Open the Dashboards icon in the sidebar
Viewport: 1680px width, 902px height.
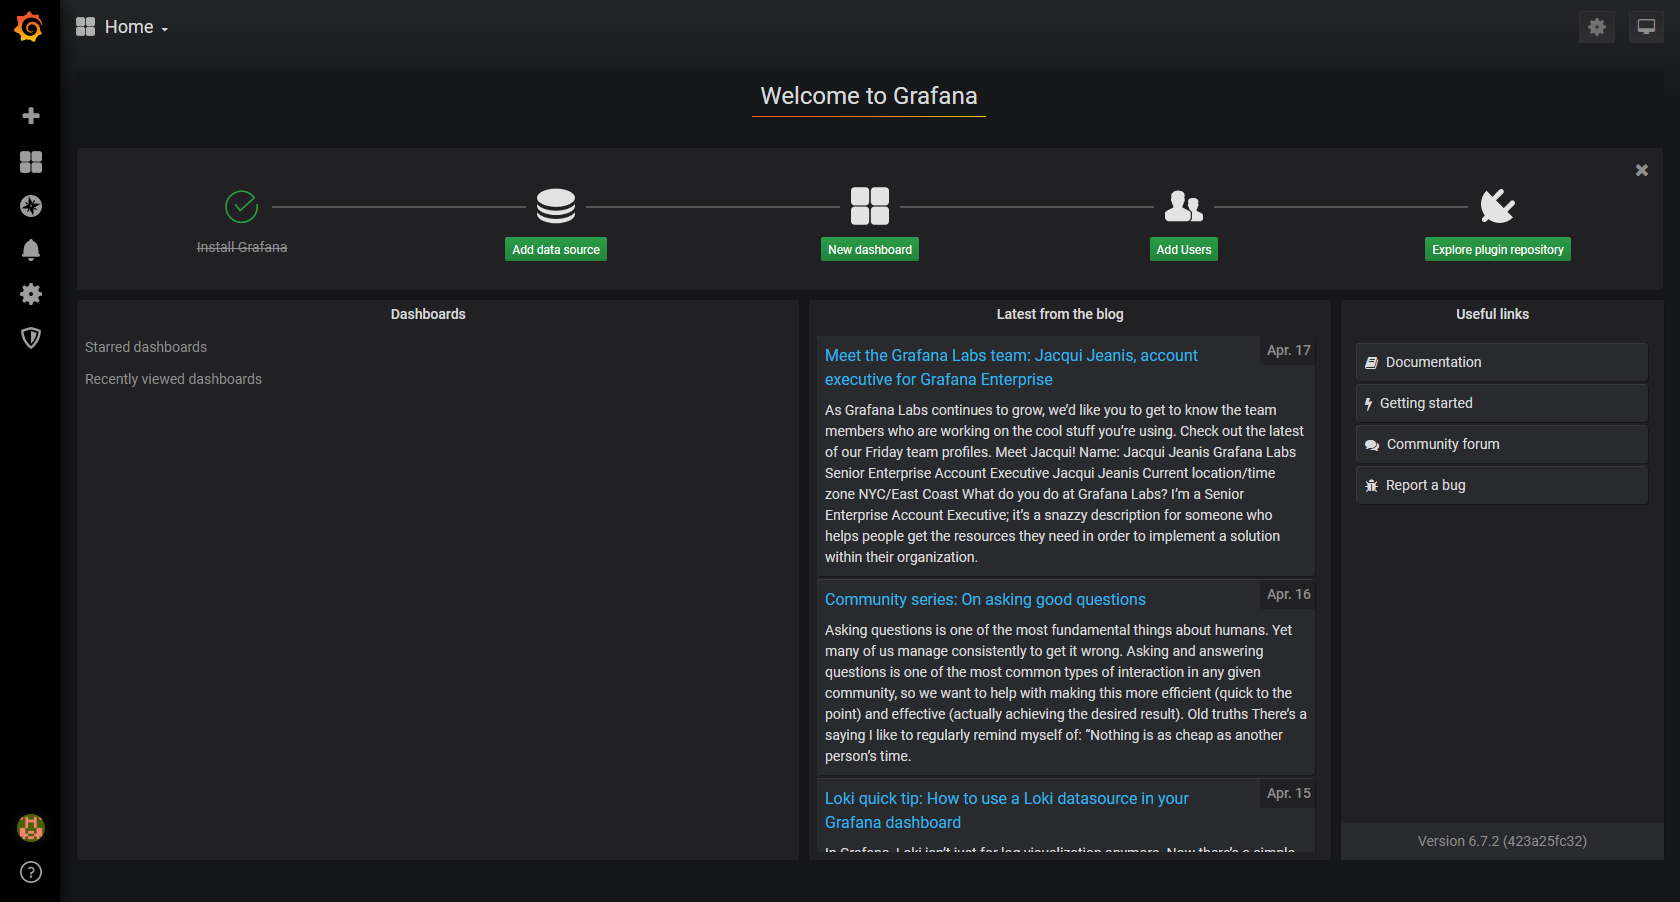31,162
